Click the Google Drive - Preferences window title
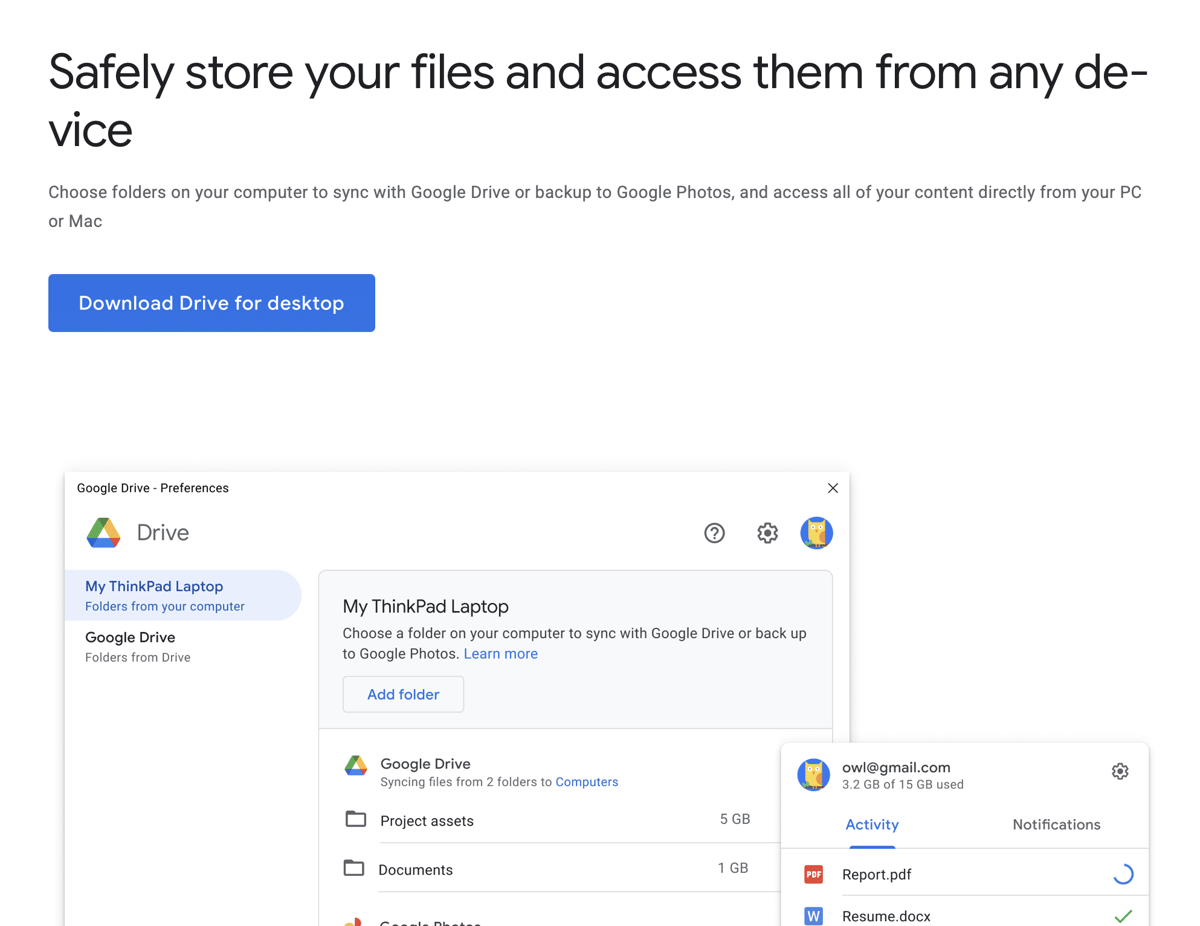Screen dimensions: 1200x926 point(153,488)
